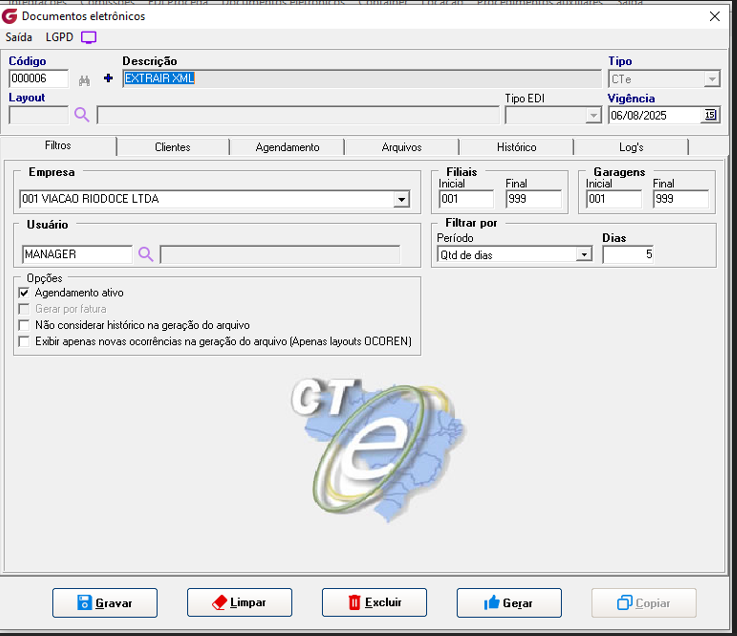This screenshot has height=636, width=737.
Task: Switch to the Histórico tab
Action: click(x=517, y=147)
